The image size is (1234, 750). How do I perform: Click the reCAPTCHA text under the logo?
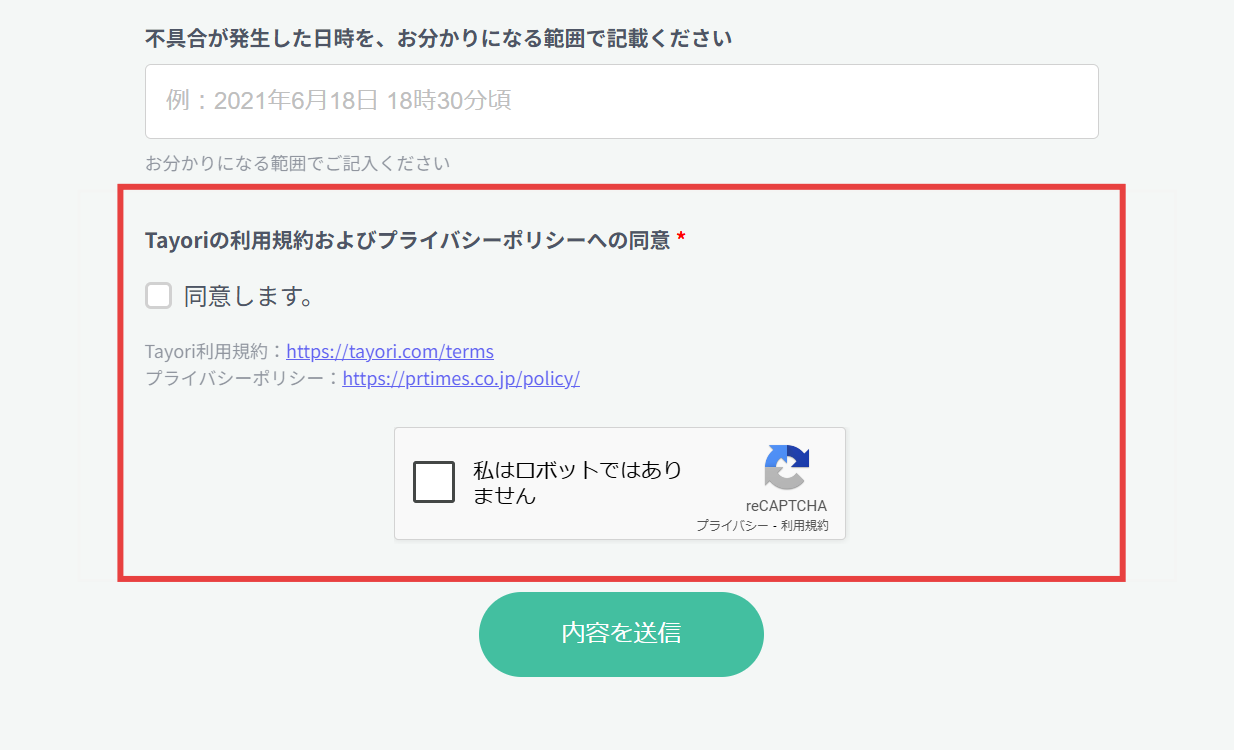(x=786, y=506)
